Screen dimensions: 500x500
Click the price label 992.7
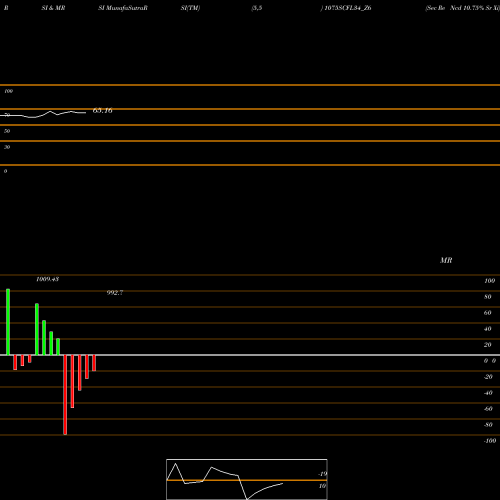click(115, 293)
